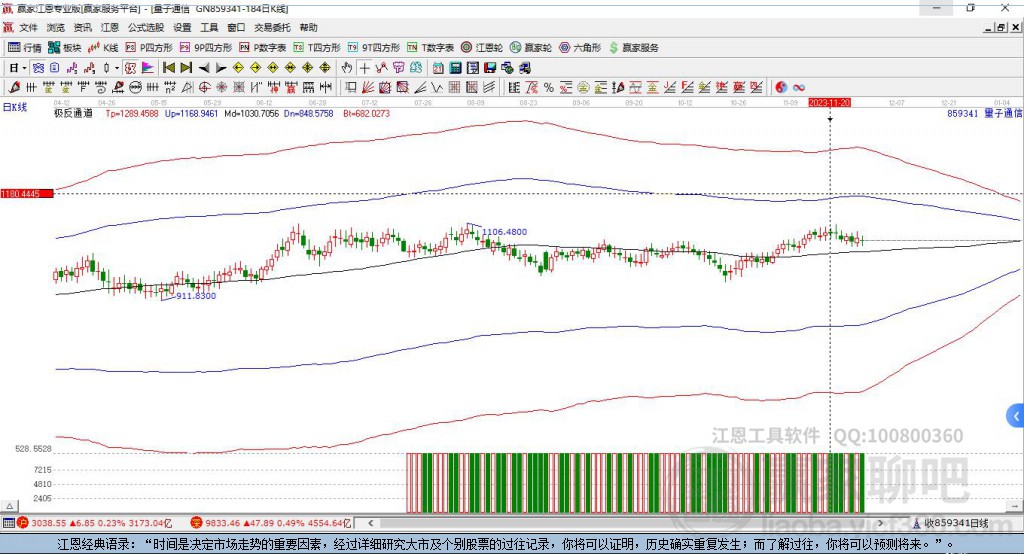Click the bottom-left up-triangle expander
This screenshot has height=554, width=1024.
(10, 506)
